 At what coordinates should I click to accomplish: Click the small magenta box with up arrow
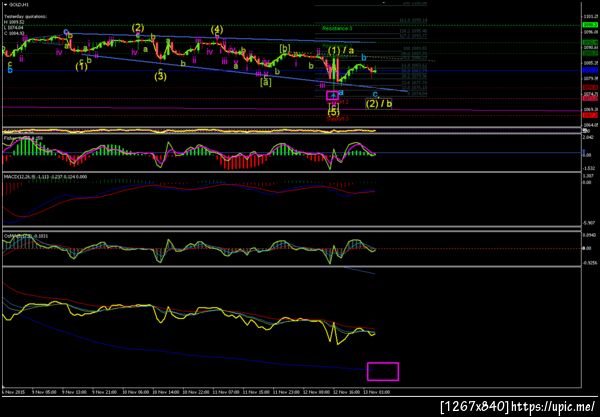click(x=333, y=95)
